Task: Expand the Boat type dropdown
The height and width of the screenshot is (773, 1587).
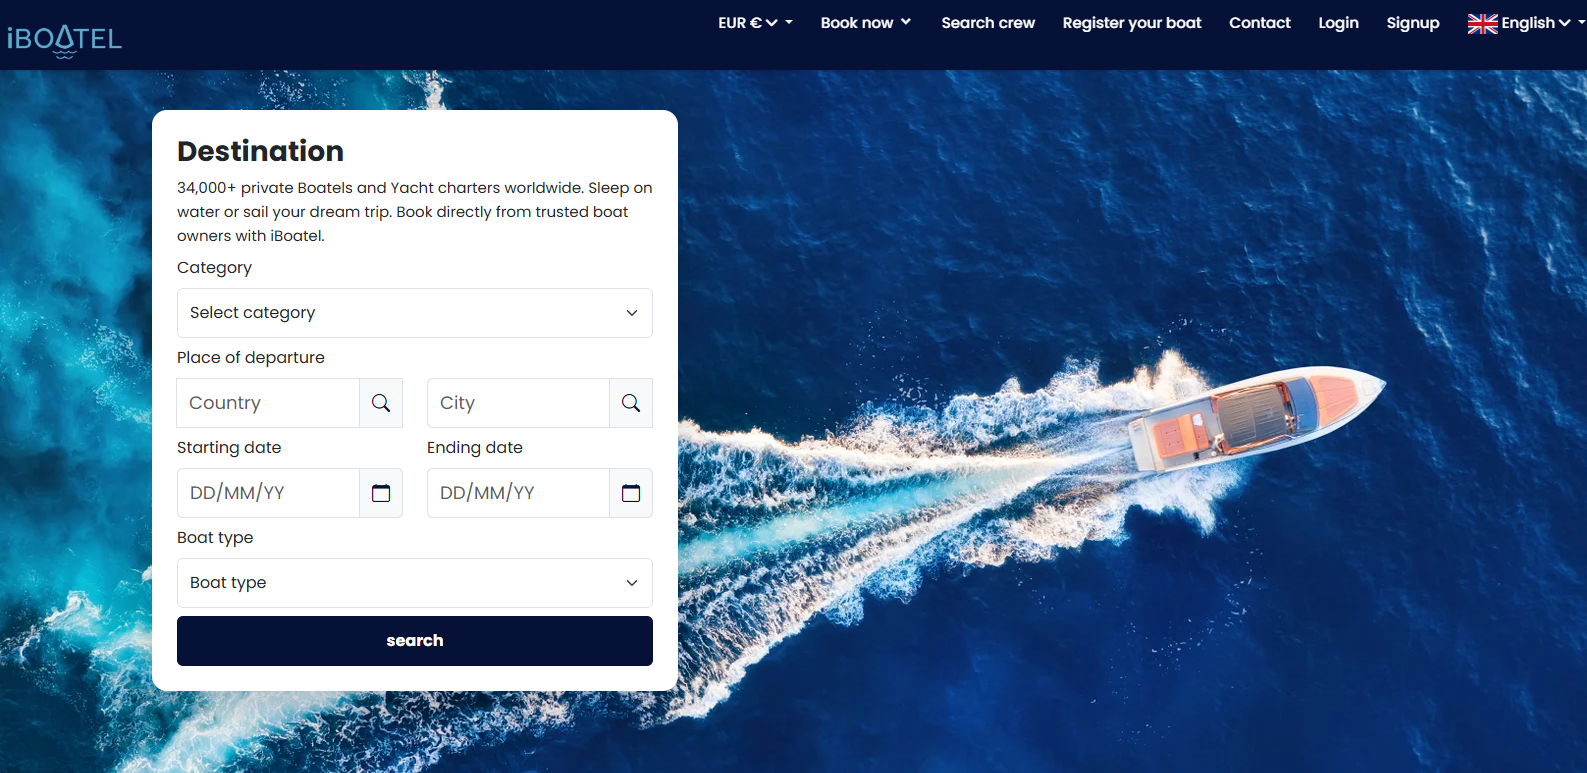Action: [414, 583]
